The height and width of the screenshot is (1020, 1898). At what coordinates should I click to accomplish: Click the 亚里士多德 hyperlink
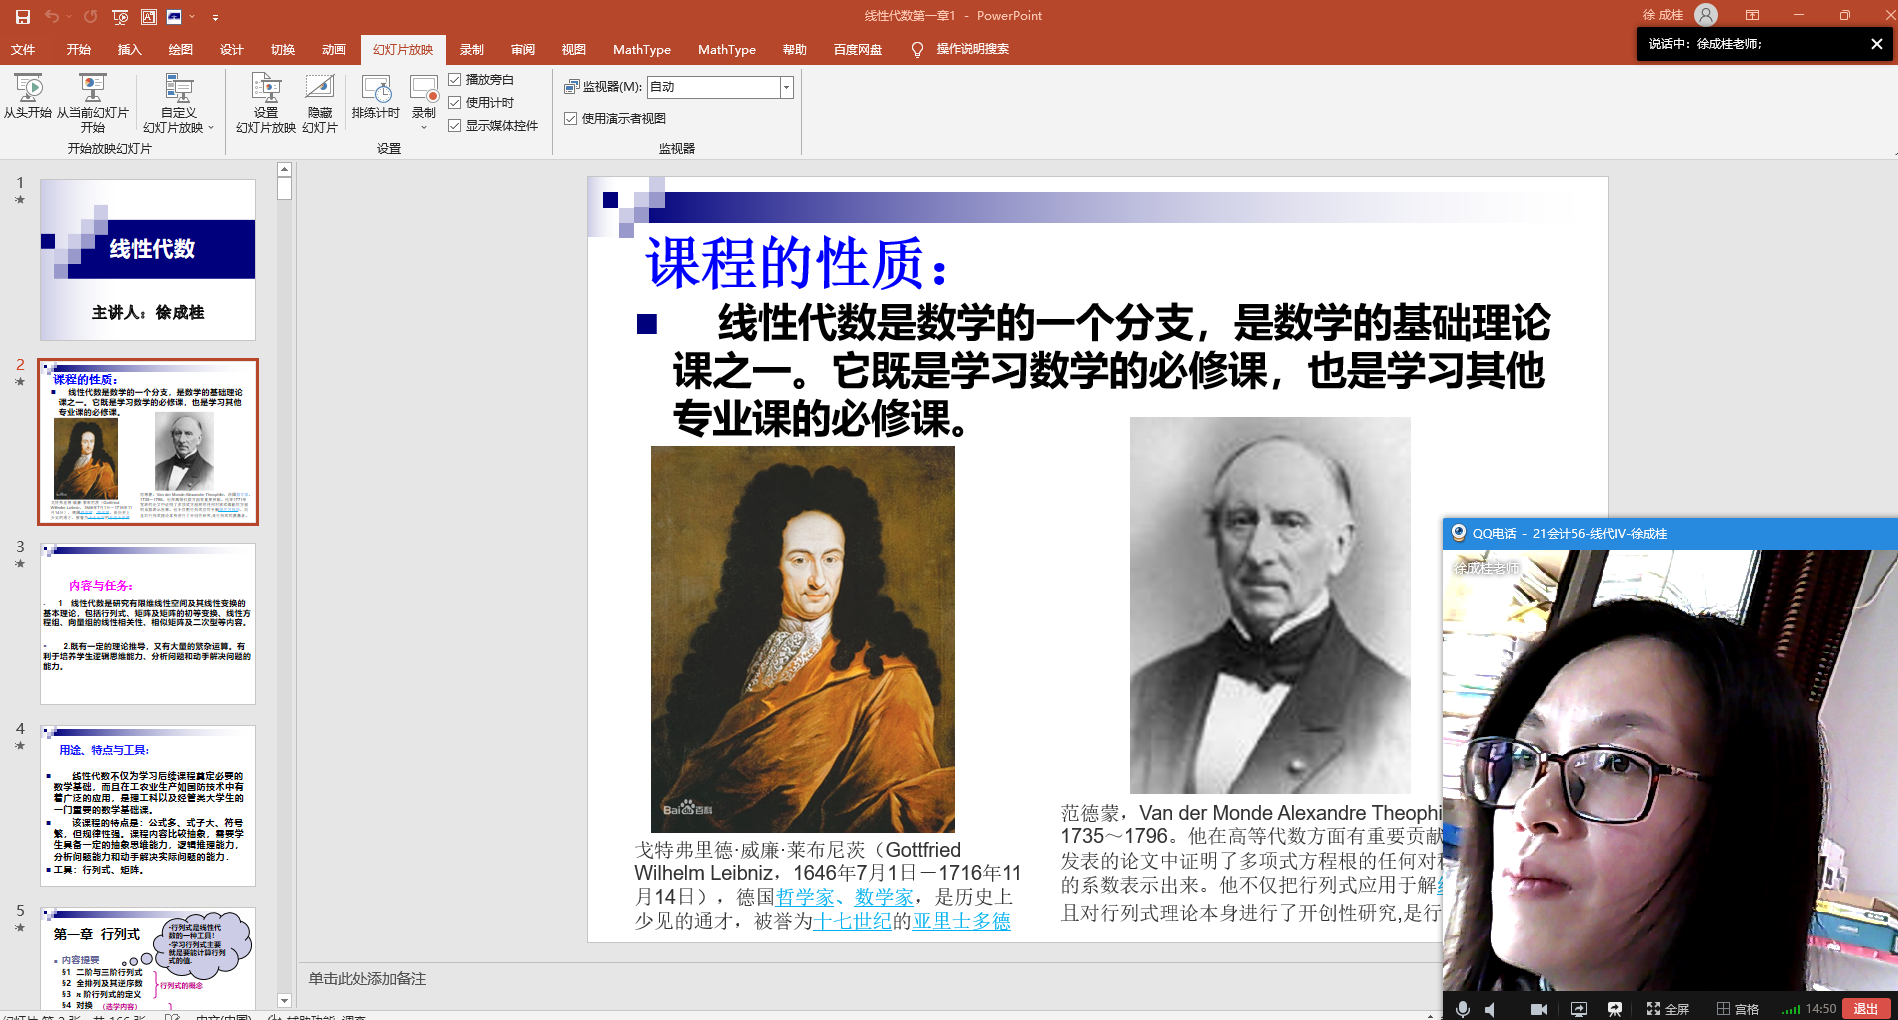click(961, 922)
